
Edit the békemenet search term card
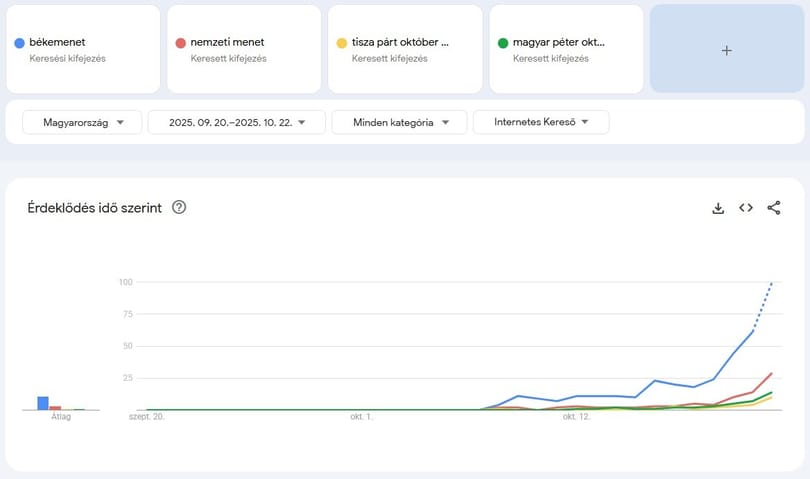[x=83, y=50]
